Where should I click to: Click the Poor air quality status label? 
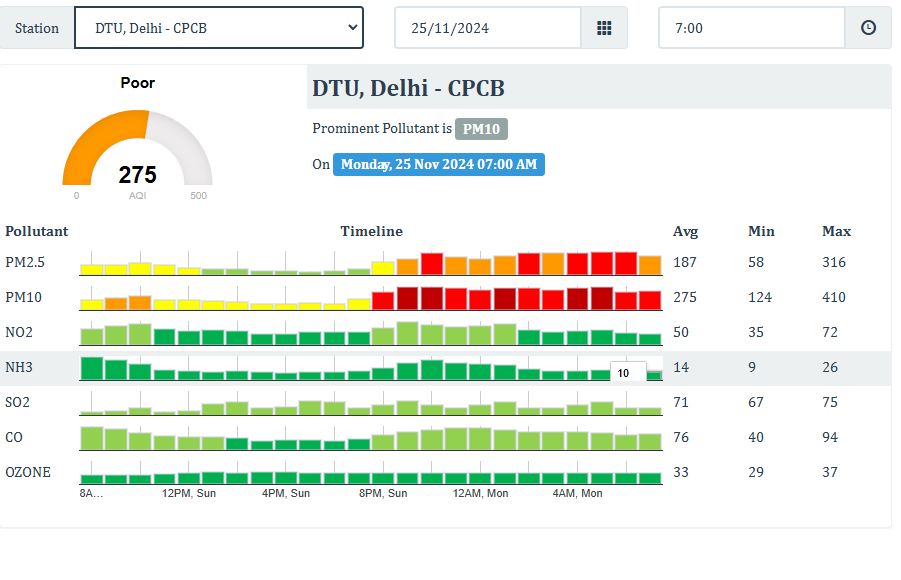137,83
